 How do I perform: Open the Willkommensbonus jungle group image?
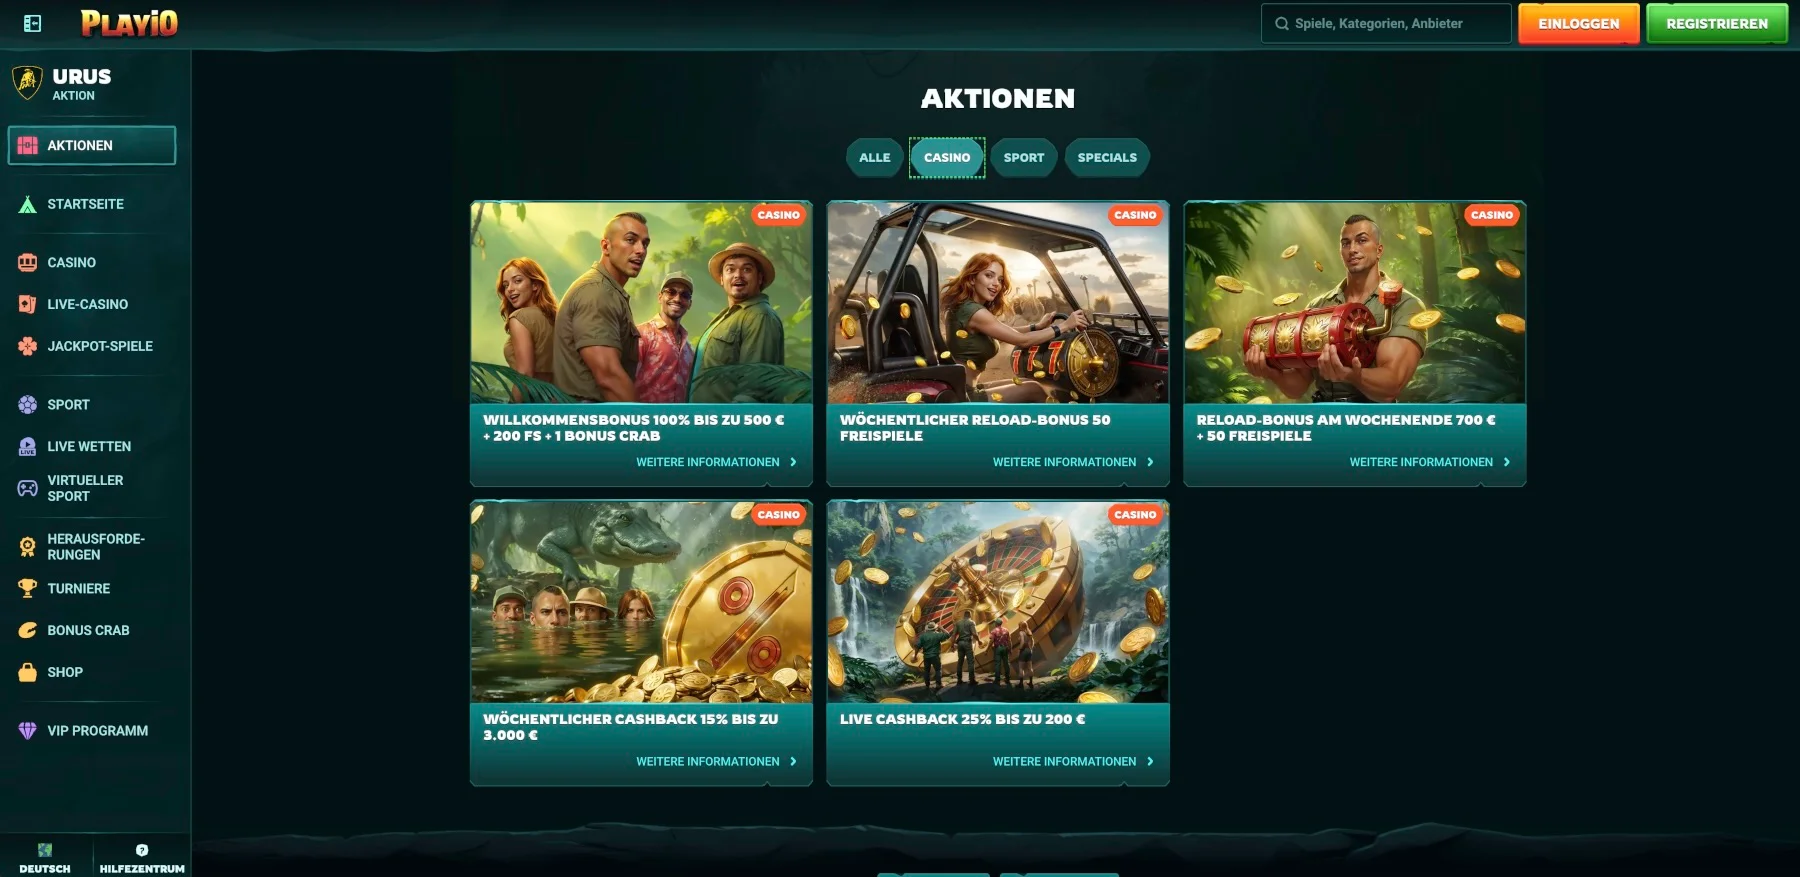(x=641, y=303)
